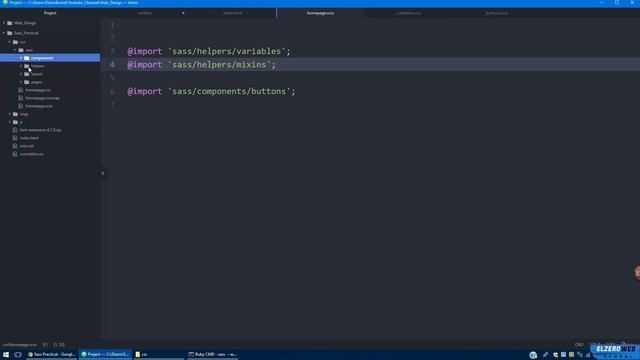
Task: Expand the helpers folder arrow
Action: 21,66
